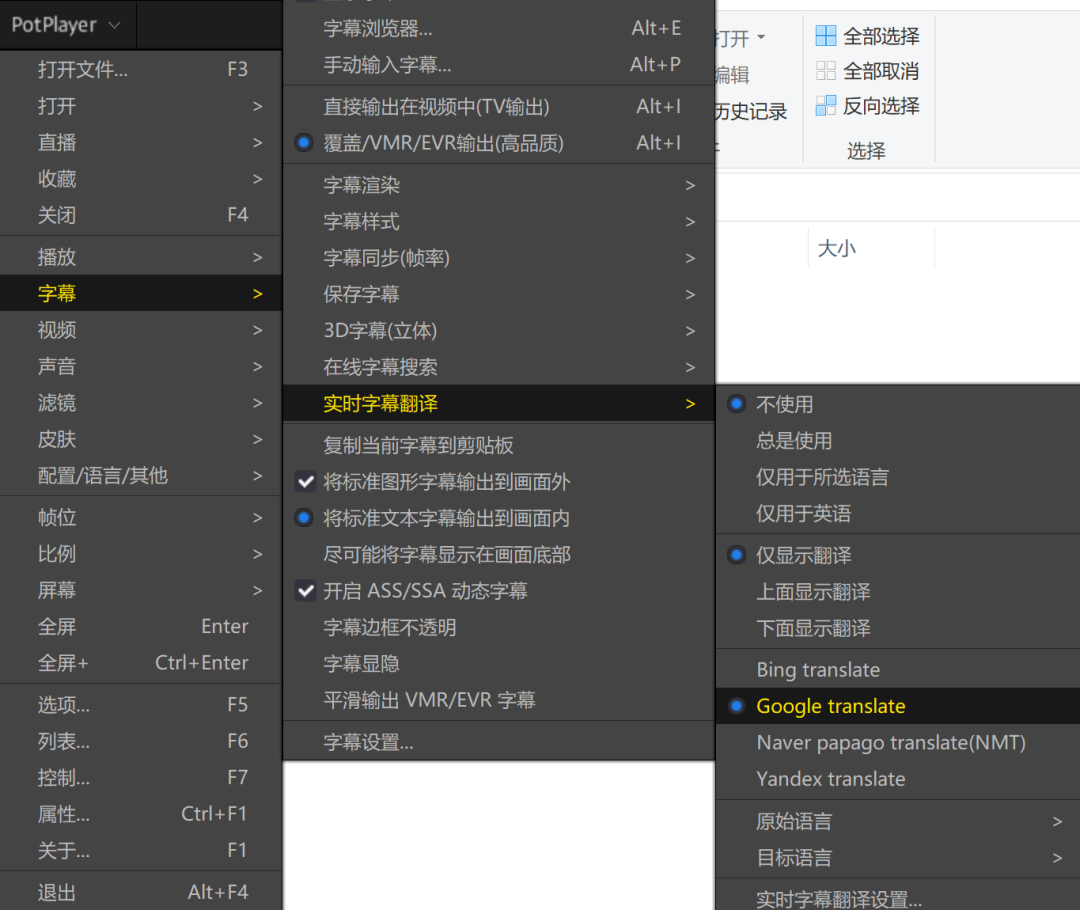Viewport: 1080px width, 910px height.
Task: Click the 反向选择 invert selection icon
Action: click(x=826, y=106)
